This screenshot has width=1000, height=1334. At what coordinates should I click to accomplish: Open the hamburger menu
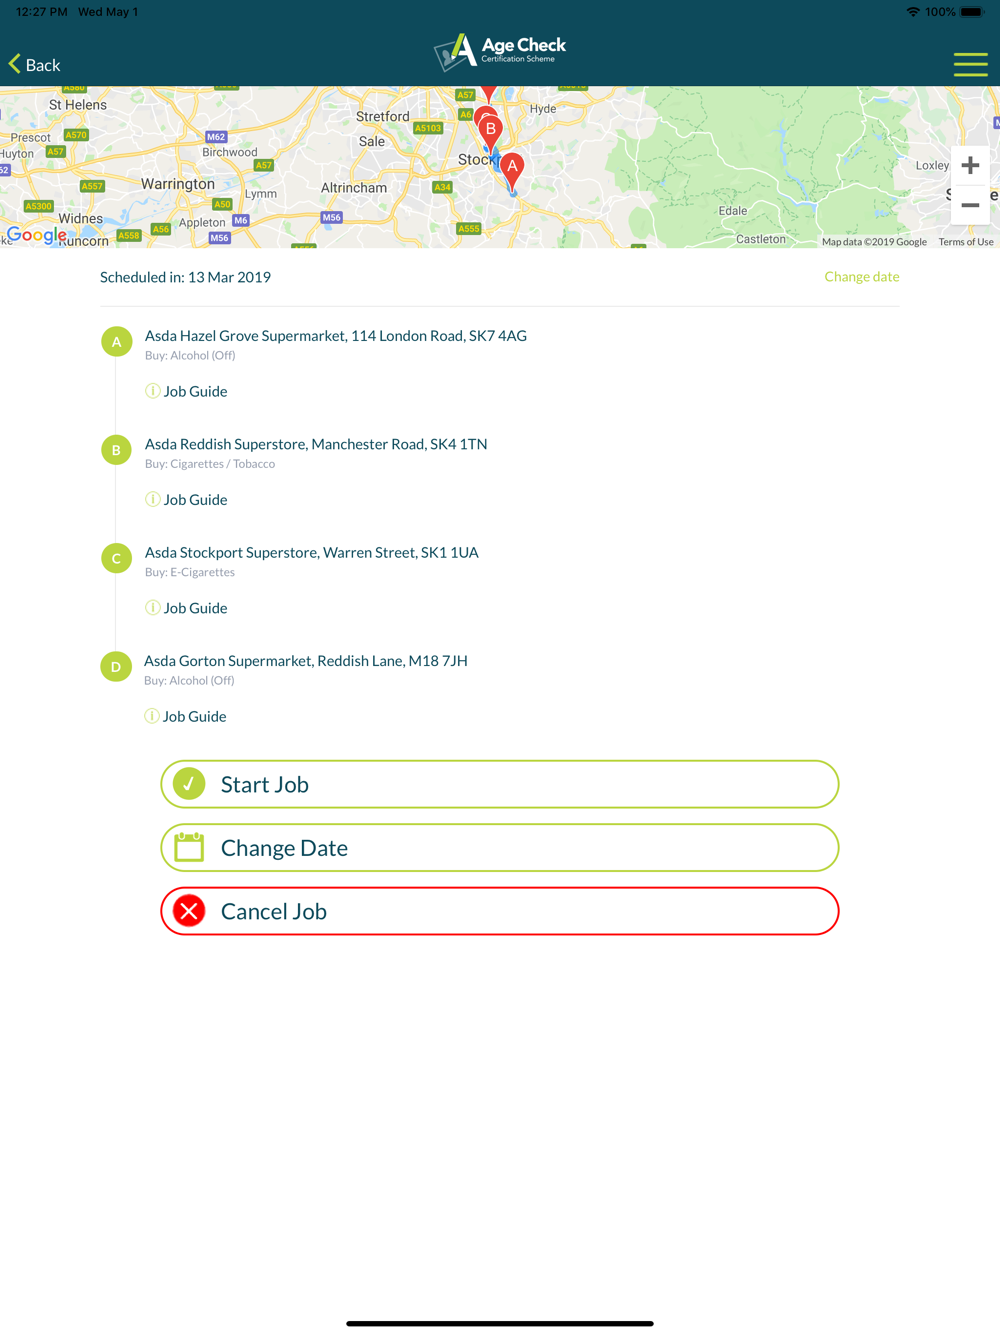970,64
